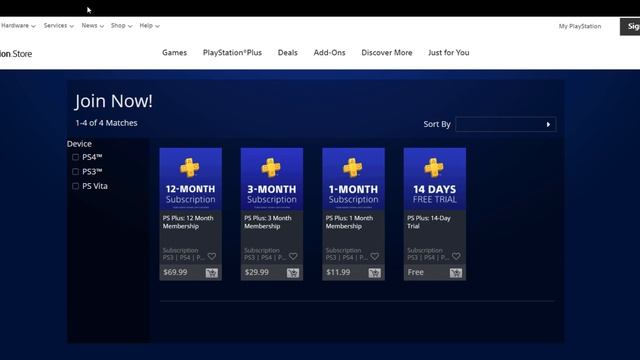The image size is (640, 360).
Task: Open PS Plus: 14-Day Trial title
Action: 429,222
